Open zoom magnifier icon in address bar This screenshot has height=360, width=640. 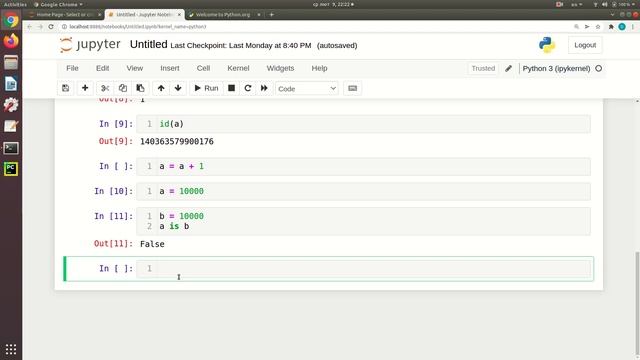(x=577, y=27)
